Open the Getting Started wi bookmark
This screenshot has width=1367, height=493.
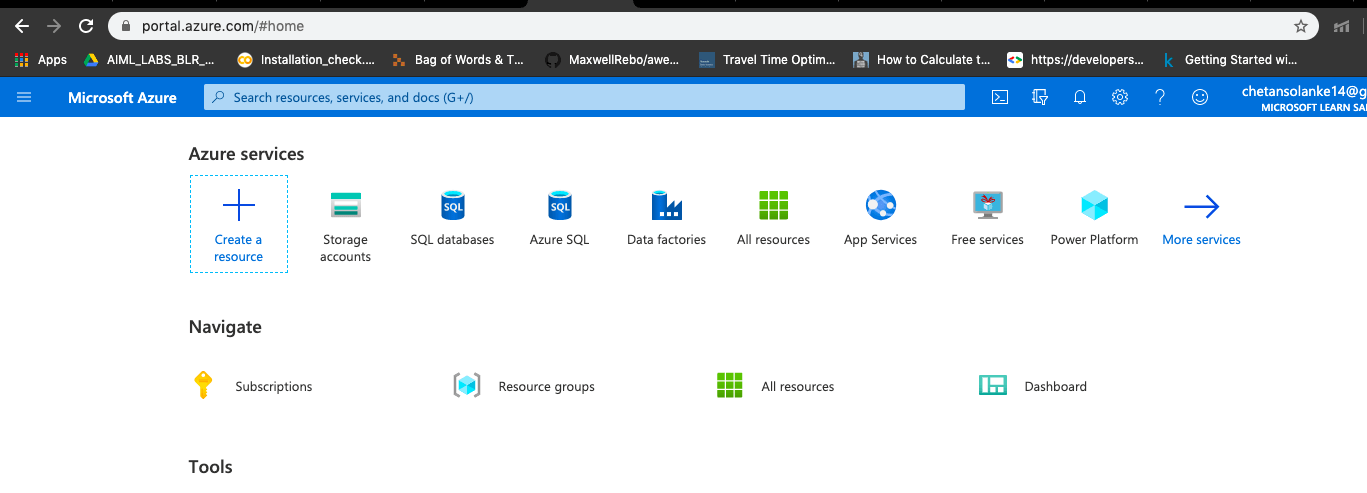pyautogui.click(x=1230, y=60)
